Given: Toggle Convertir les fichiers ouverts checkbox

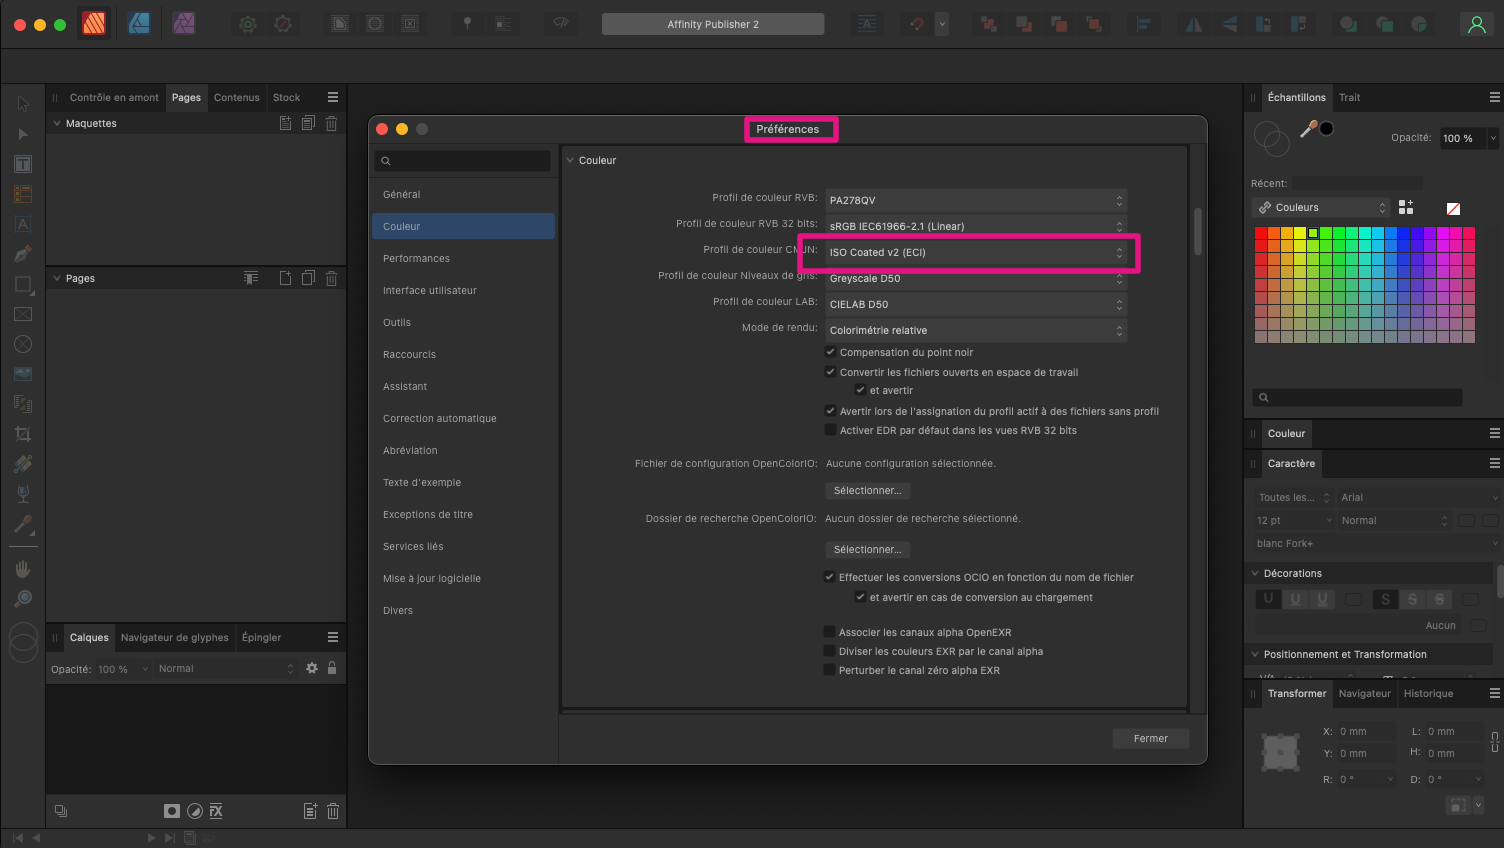Looking at the screenshot, I should point(830,372).
